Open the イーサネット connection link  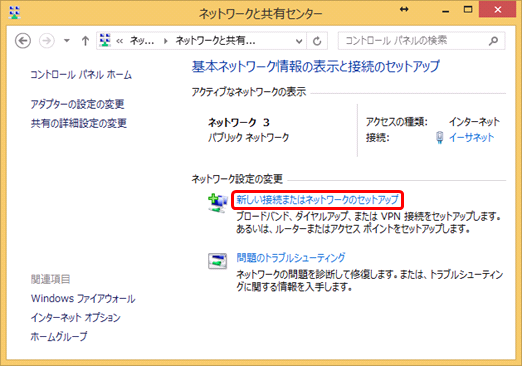(471, 137)
